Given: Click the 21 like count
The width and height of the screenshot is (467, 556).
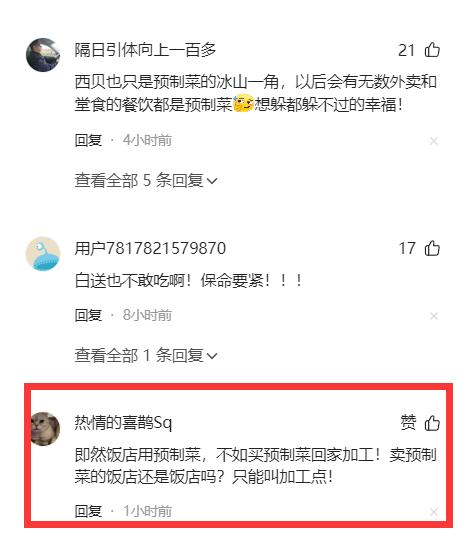Looking at the screenshot, I should click(x=406, y=50).
